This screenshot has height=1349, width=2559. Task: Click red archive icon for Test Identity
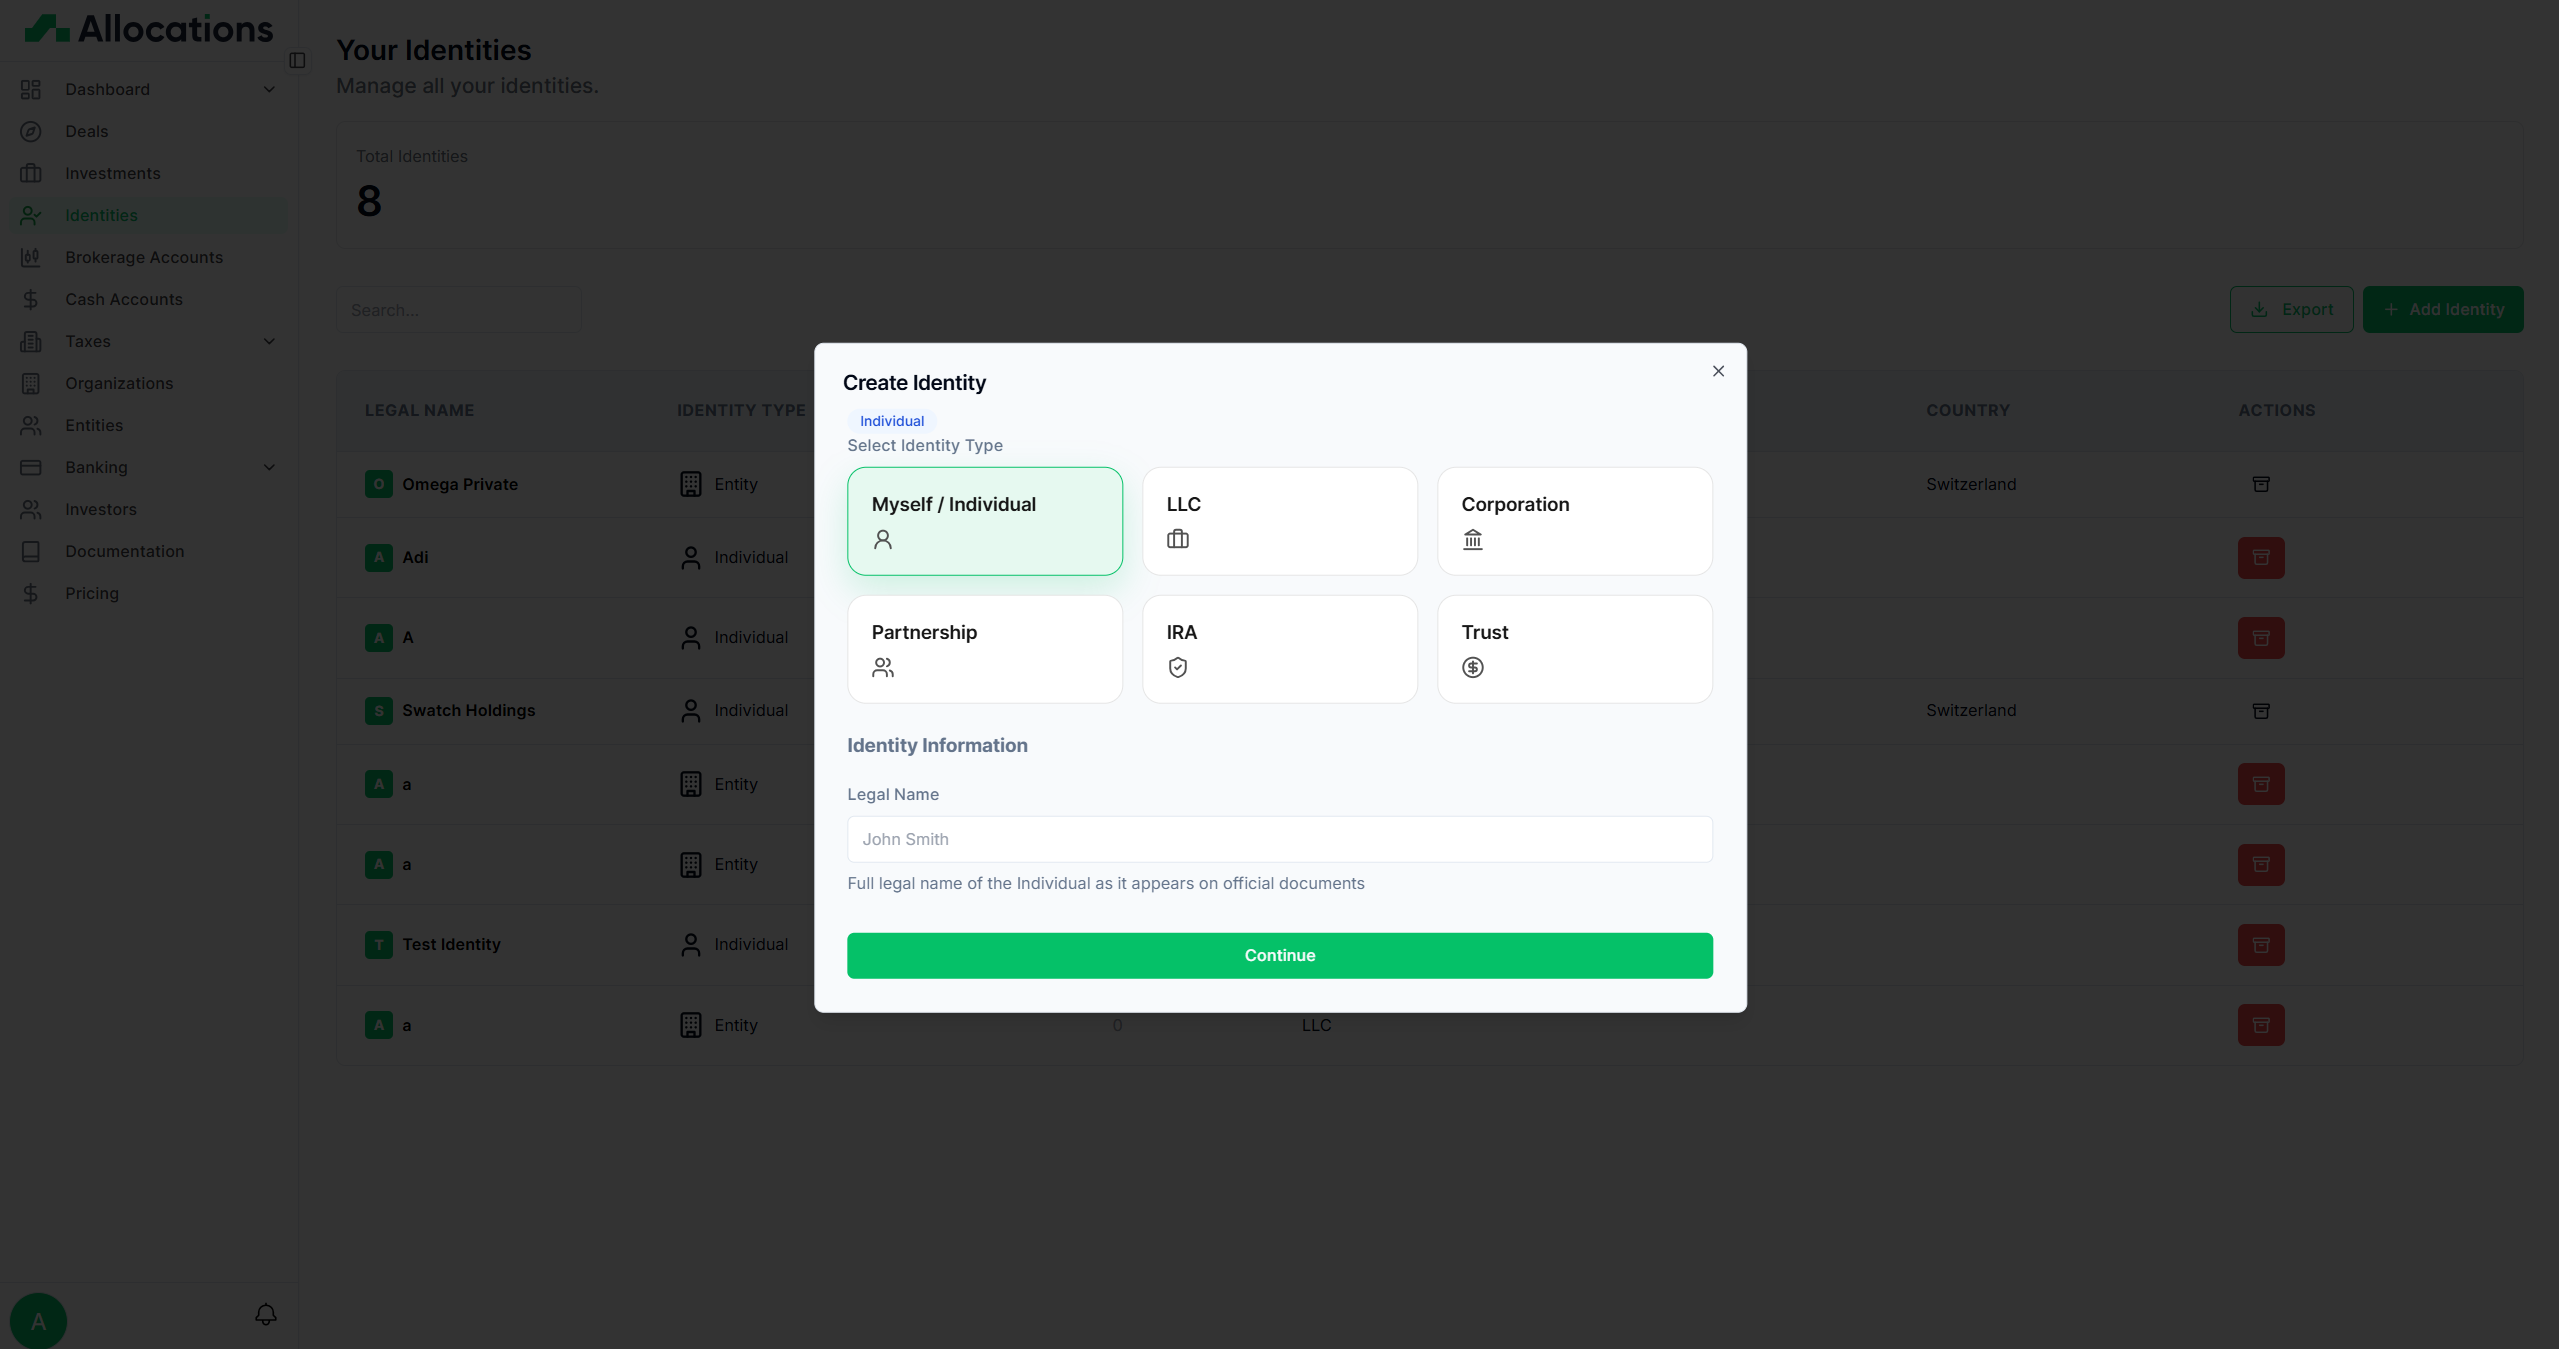pyautogui.click(x=2260, y=945)
